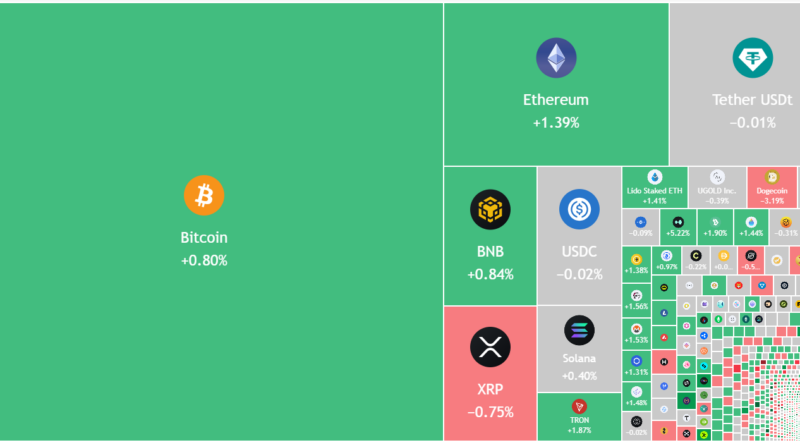Screen dimensions: 800x445
Task: Click XRP's −0.75% change value
Action: [x=490, y=412]
